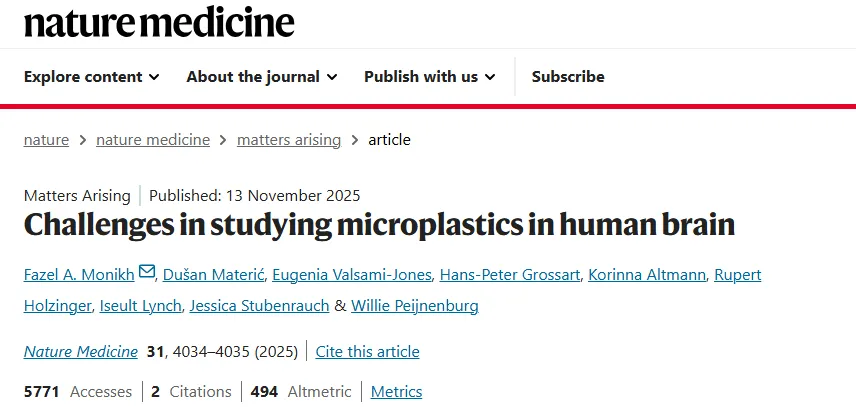
Task: View author Jessica Stubenrauch
Action: [258, 306]
